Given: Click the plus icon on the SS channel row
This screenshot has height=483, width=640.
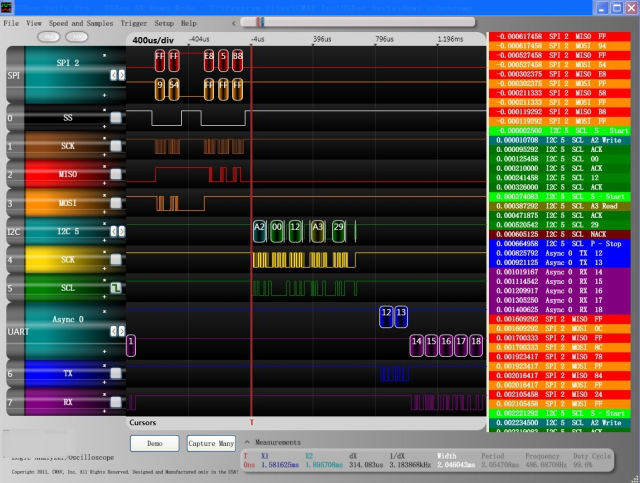Looking at the screenshot, I should (x=104, y=127).
